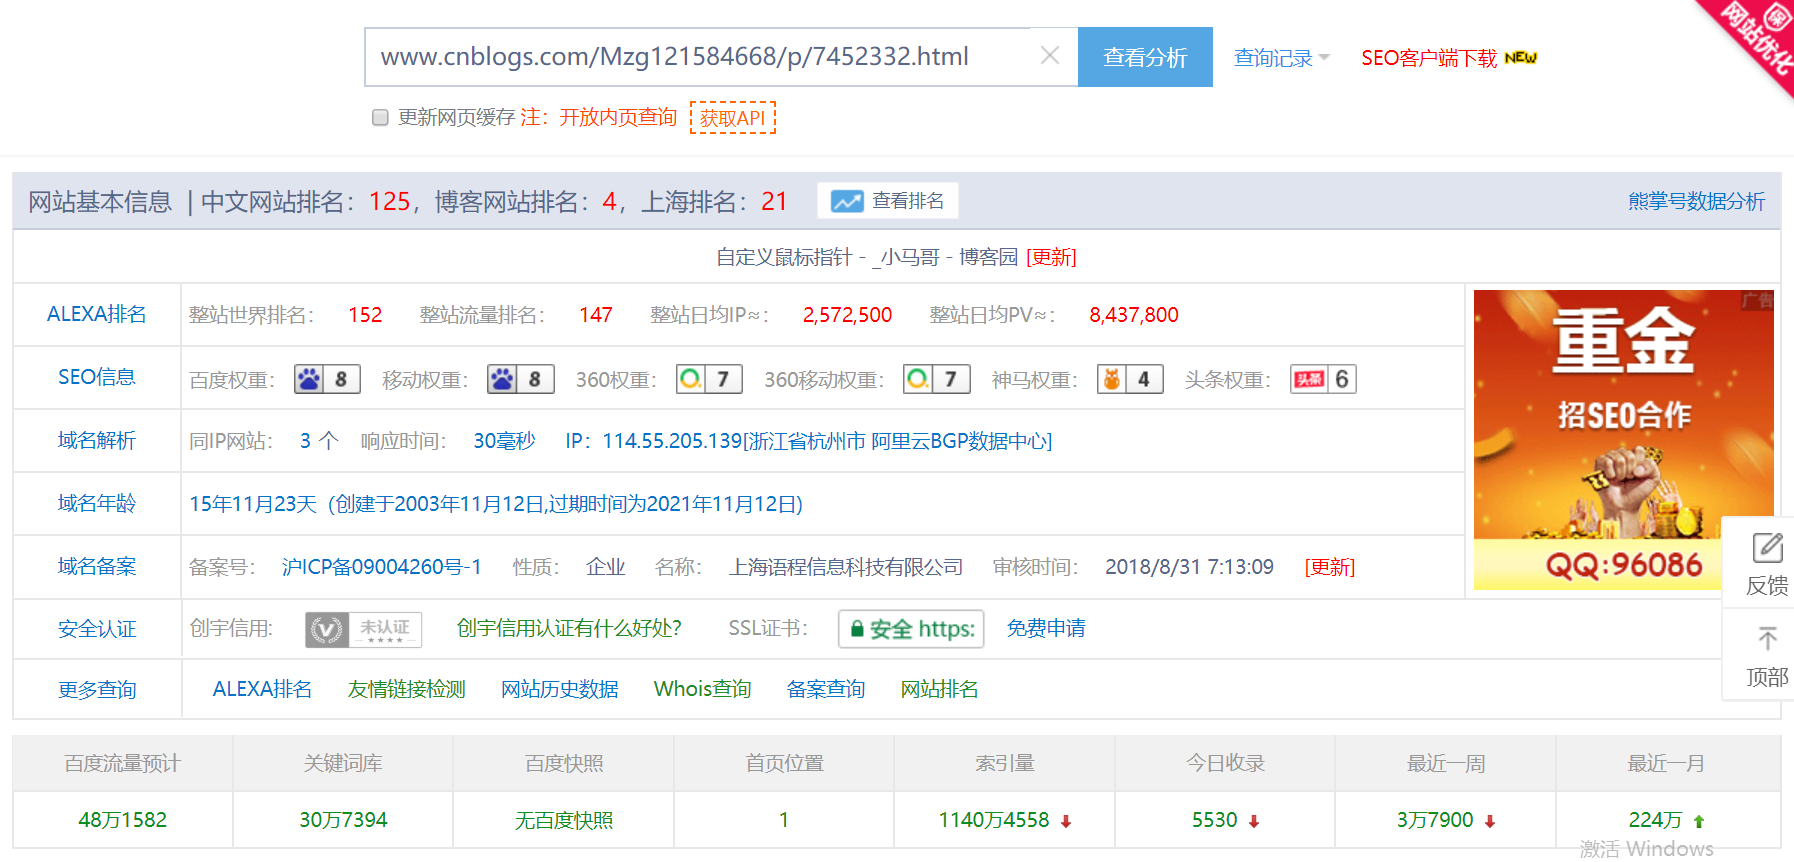Open the 友情链接检测 link

pos(407,689)
